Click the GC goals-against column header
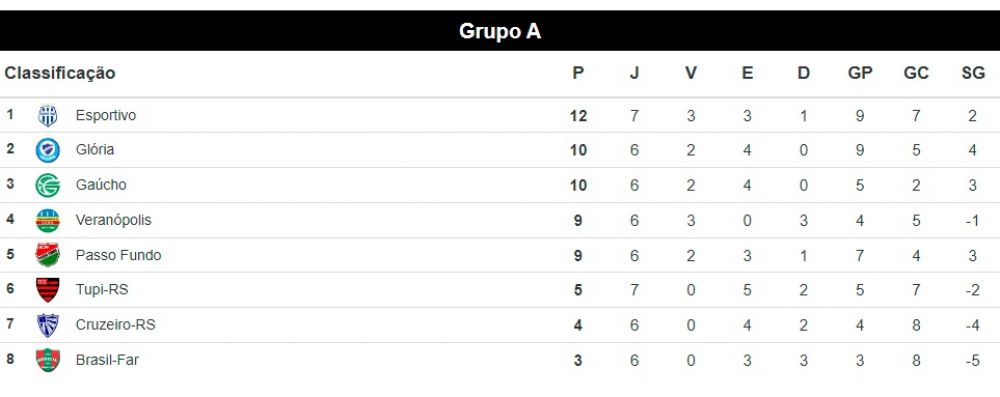 [916, 73]
